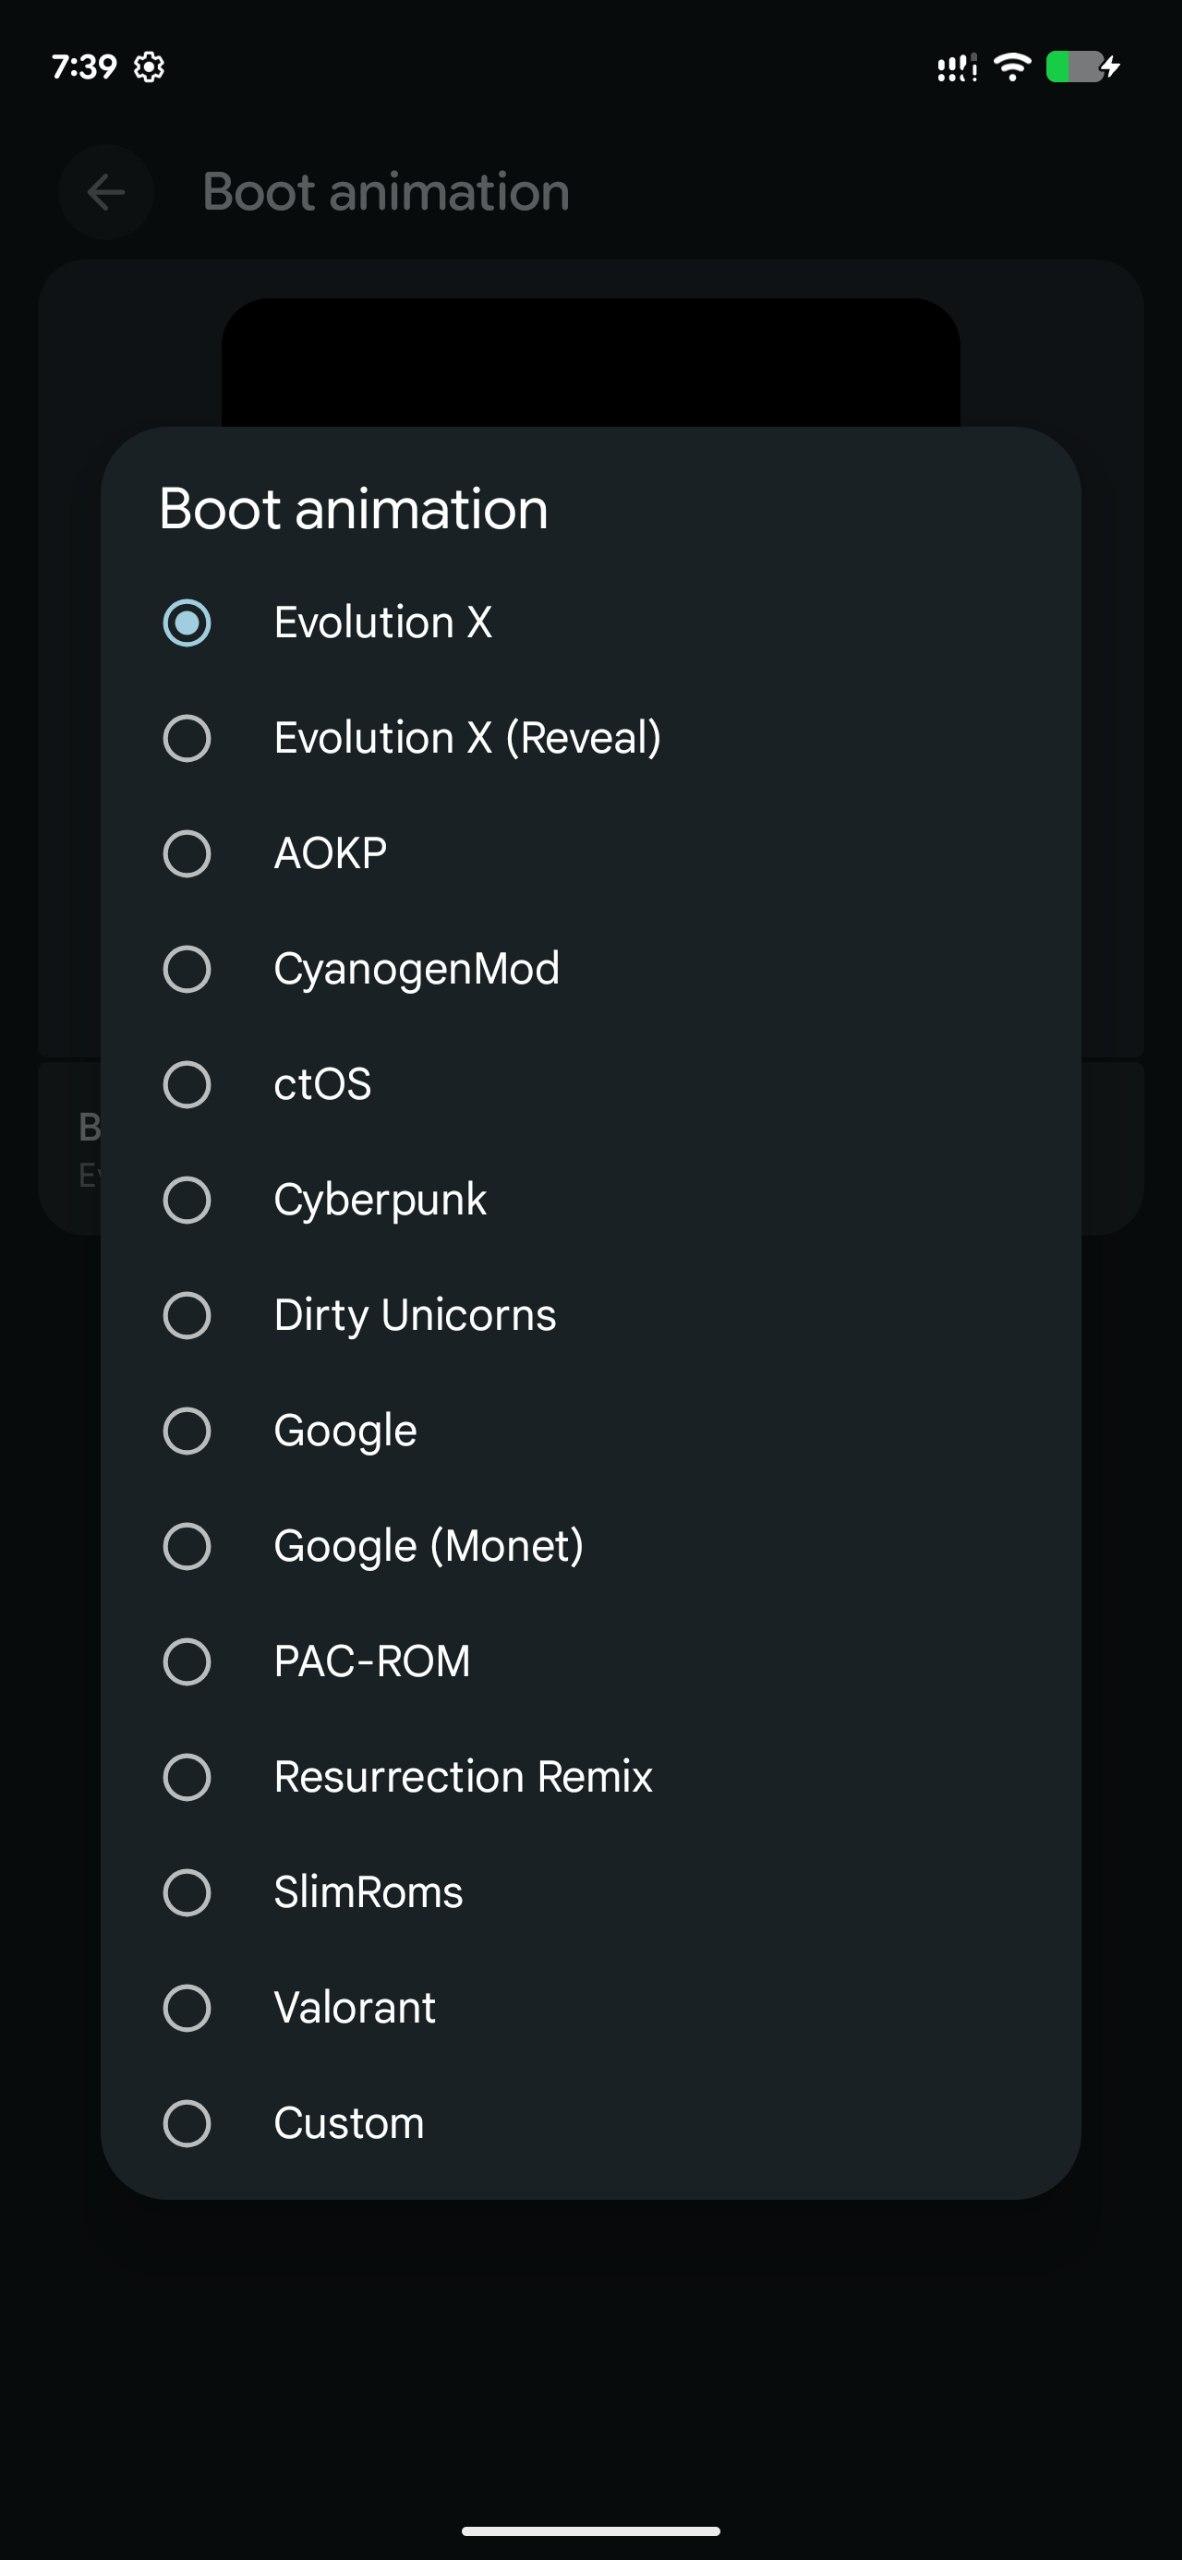Select Resurrection Remix option
The width and height of the screenshot is (1182, 2560).
pos(187,1777)
